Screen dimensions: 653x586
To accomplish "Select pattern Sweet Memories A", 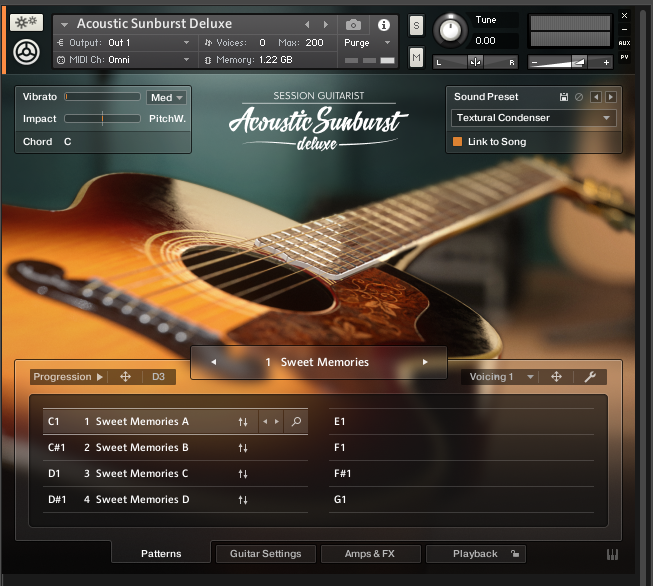I will pos(142,421).
